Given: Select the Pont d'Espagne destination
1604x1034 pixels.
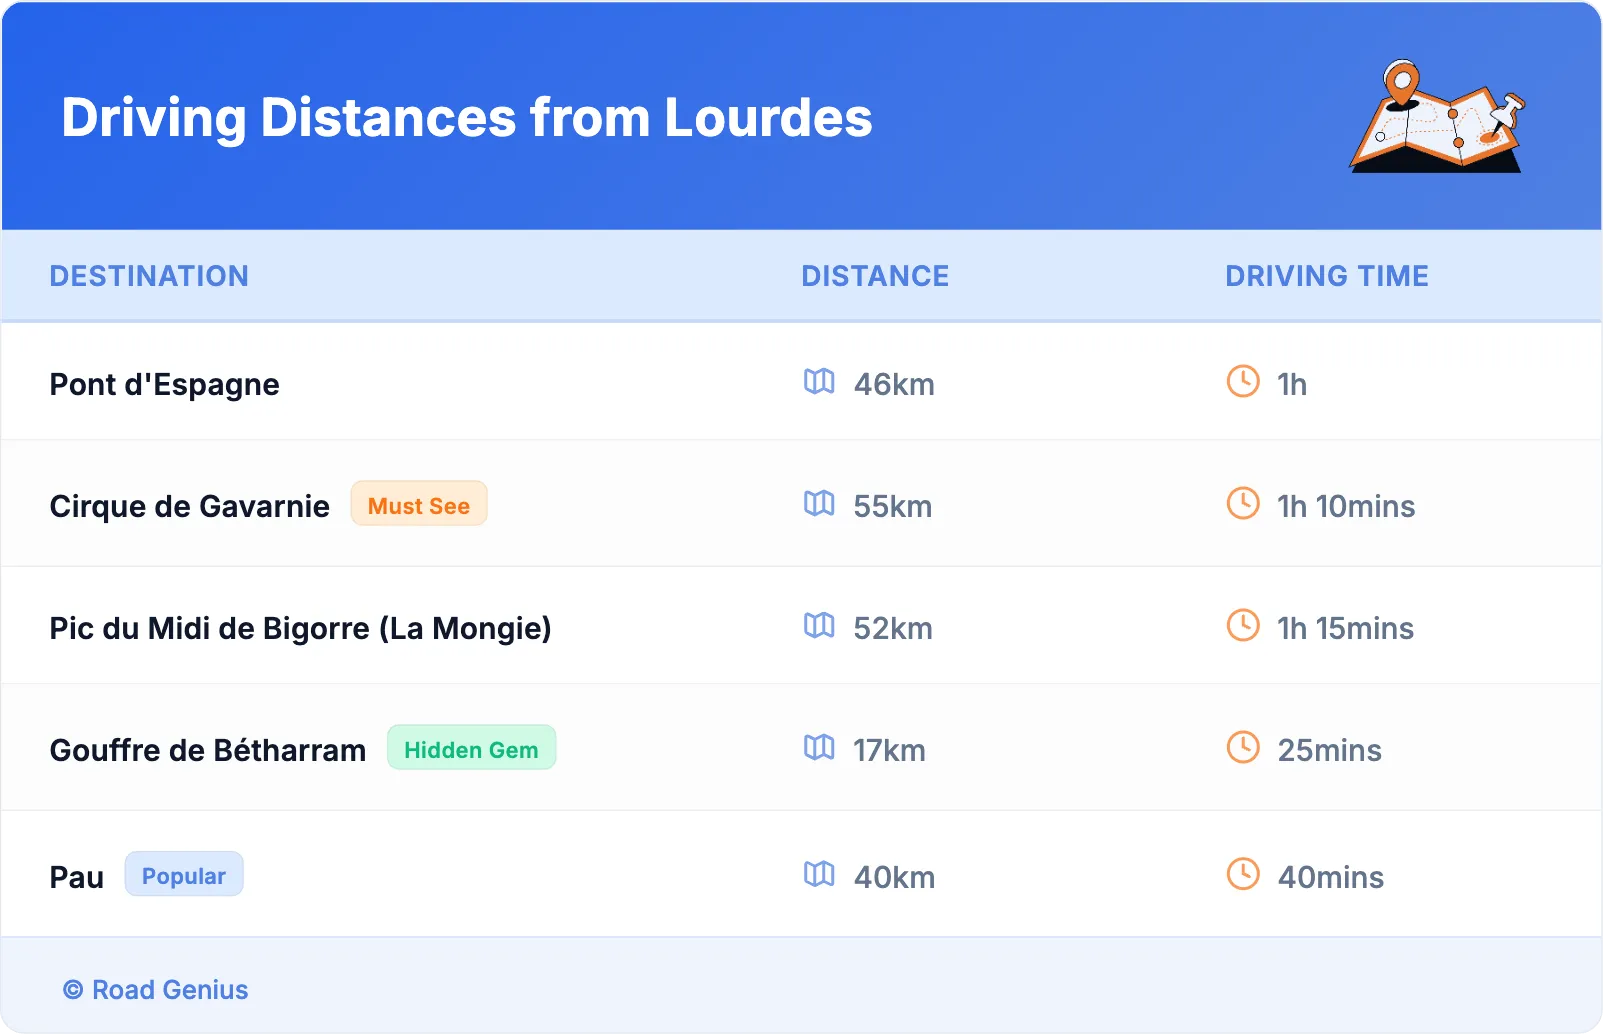Looking at the screenshot, I should 165,385.
